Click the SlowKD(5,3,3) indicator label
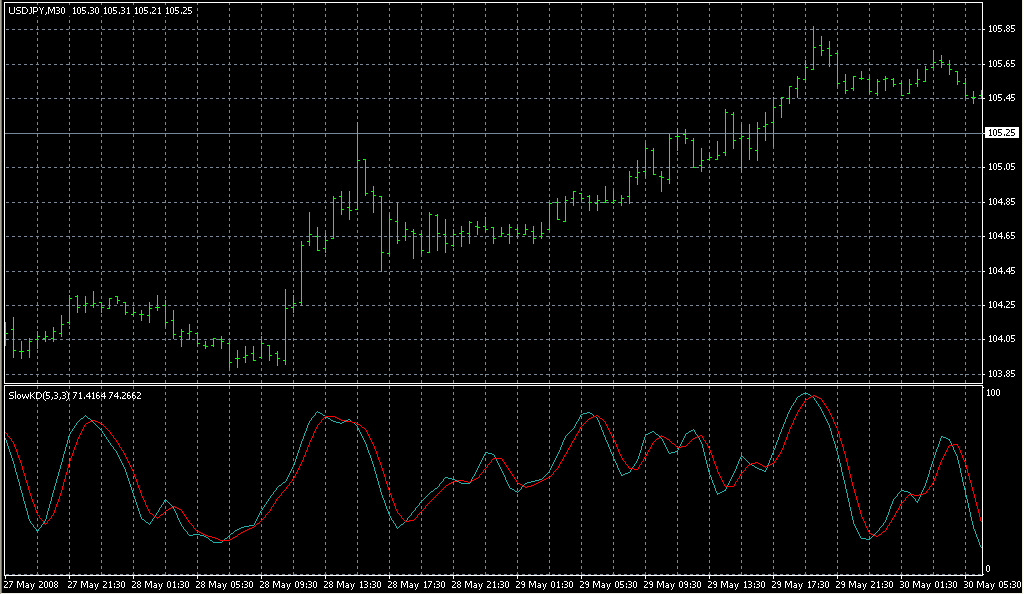This screenshot has height=594, width=1024. [x=38, y=396]
